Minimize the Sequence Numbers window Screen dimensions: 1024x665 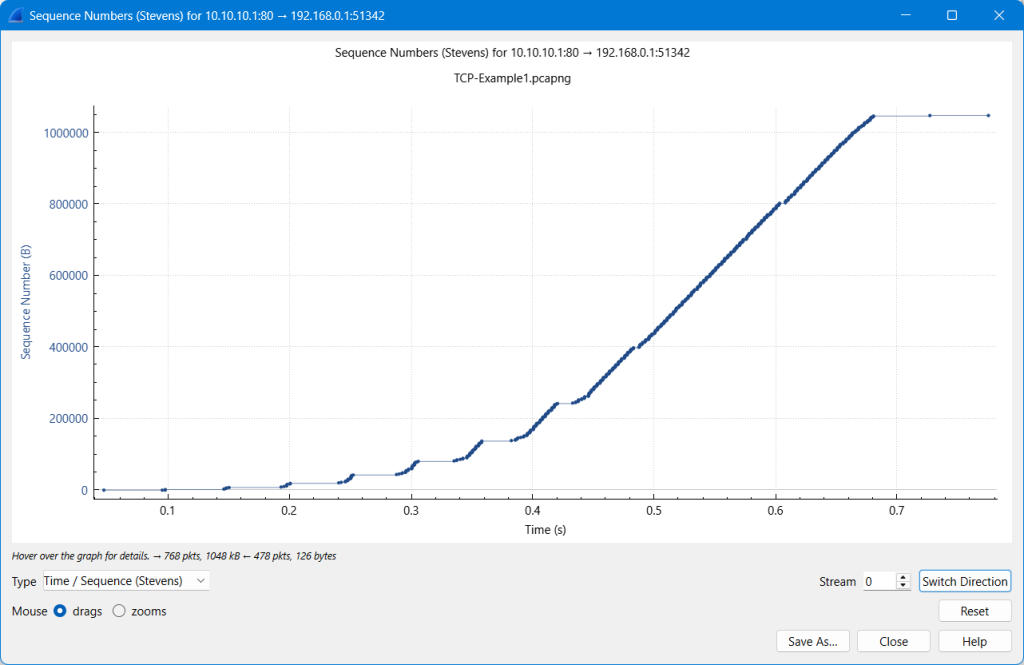pos(906,15)
